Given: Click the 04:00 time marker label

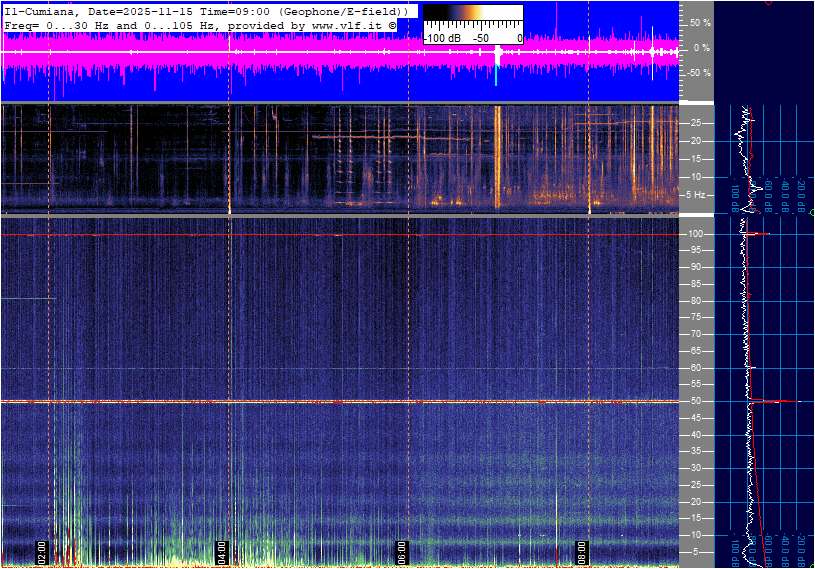Looking at the screenshot, I should click(x=223, y=553).
